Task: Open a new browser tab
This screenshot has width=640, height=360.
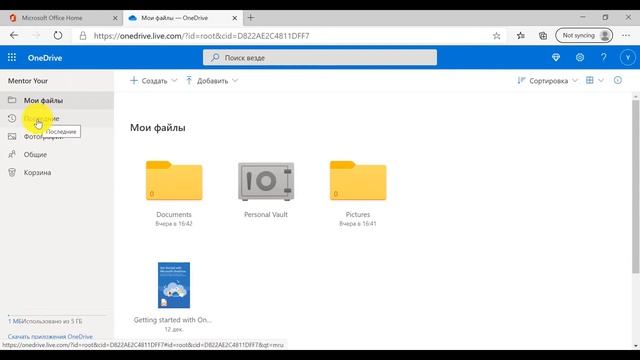Action: tap(251, 18)
